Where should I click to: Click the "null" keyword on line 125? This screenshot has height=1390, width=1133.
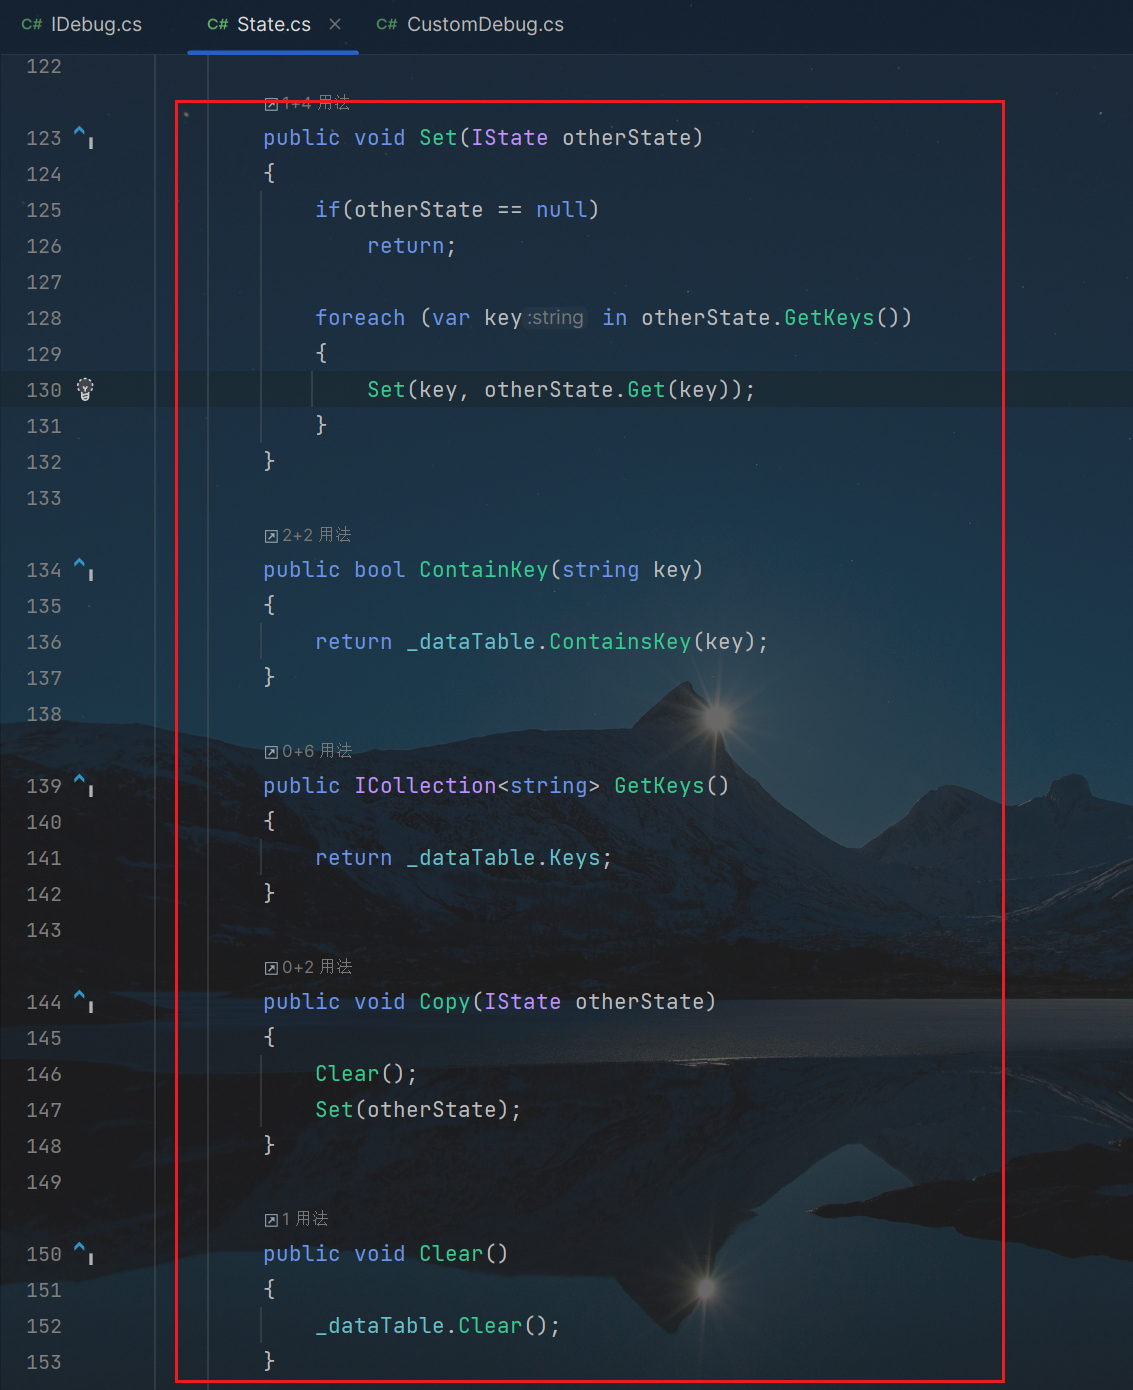[561, 209]
